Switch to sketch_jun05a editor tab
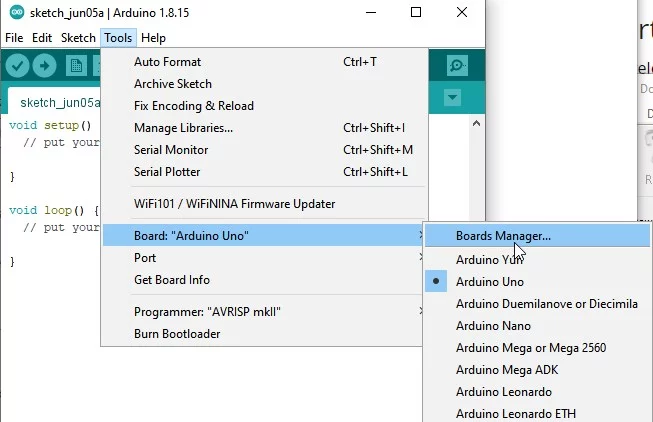 point(55,102)
